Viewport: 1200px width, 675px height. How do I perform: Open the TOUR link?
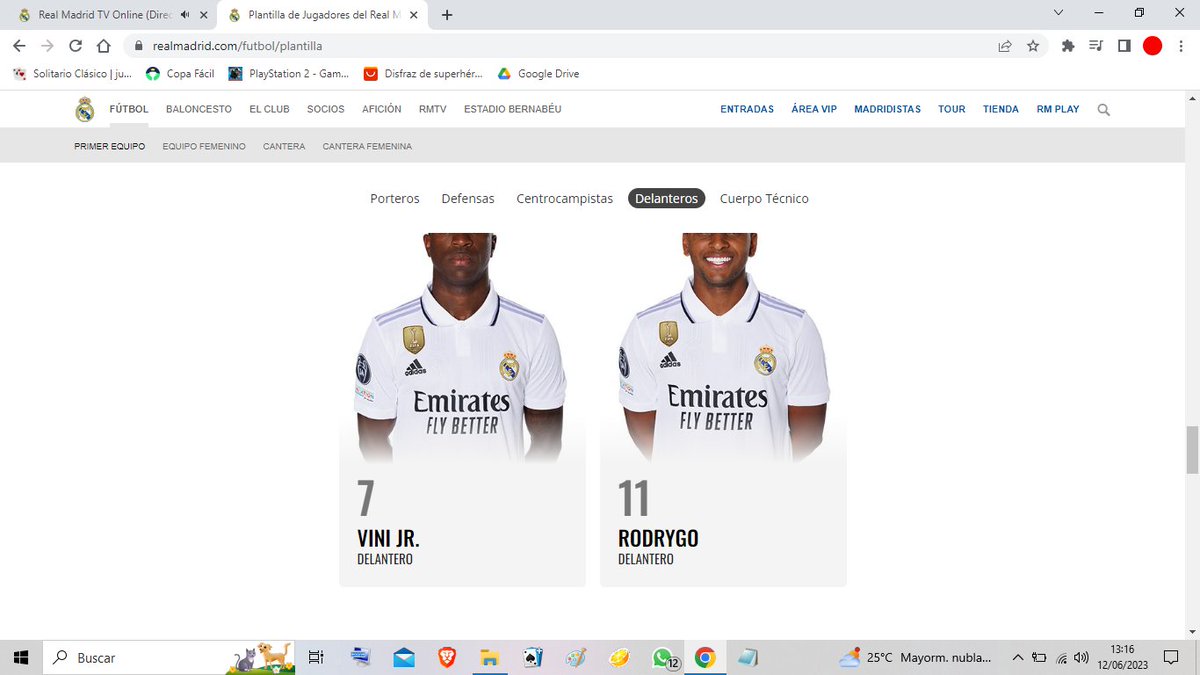pos(952,109)
